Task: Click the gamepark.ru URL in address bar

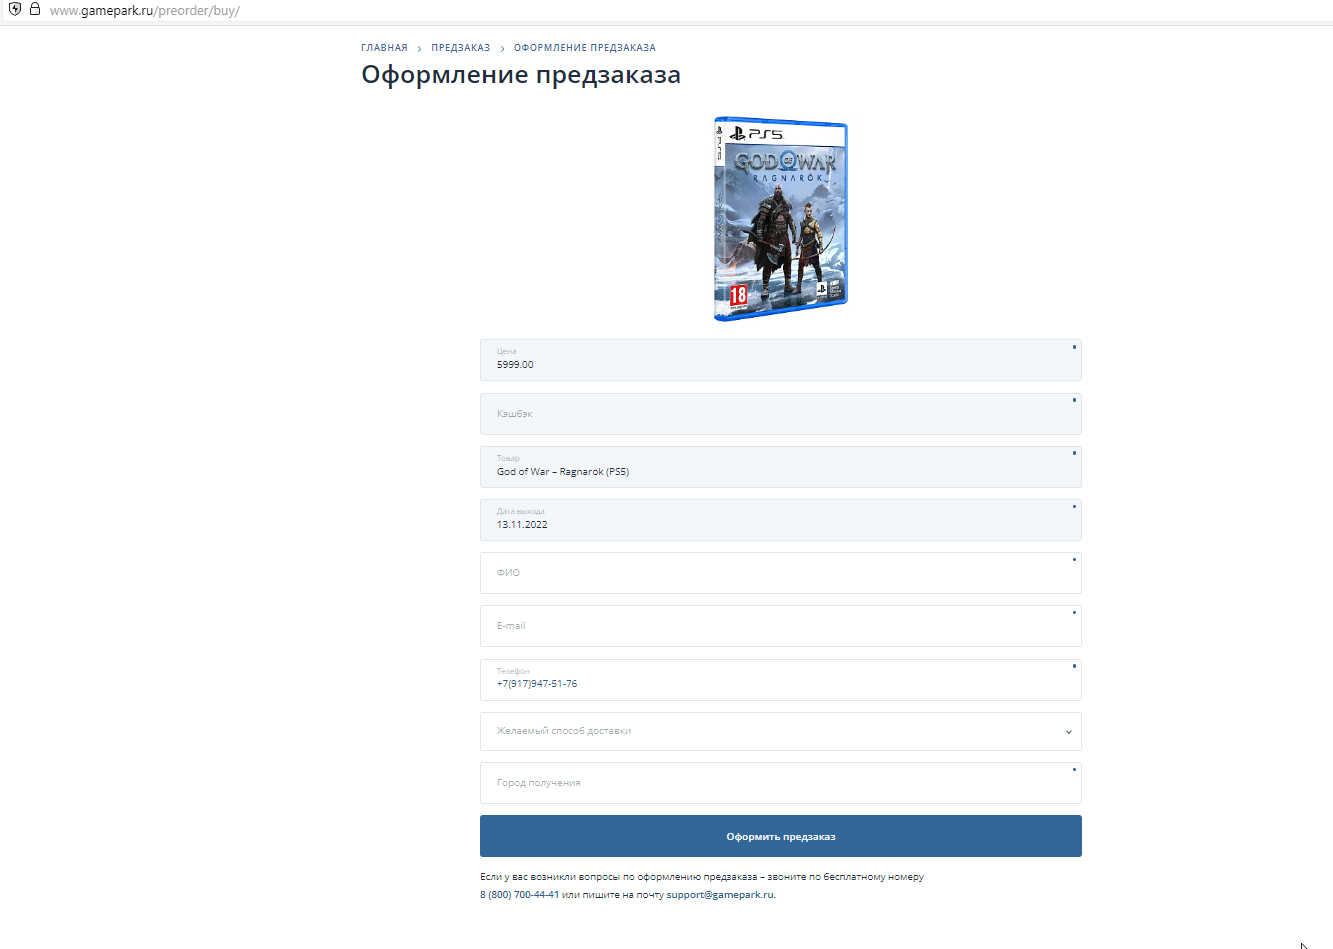Action: [145, 11]
